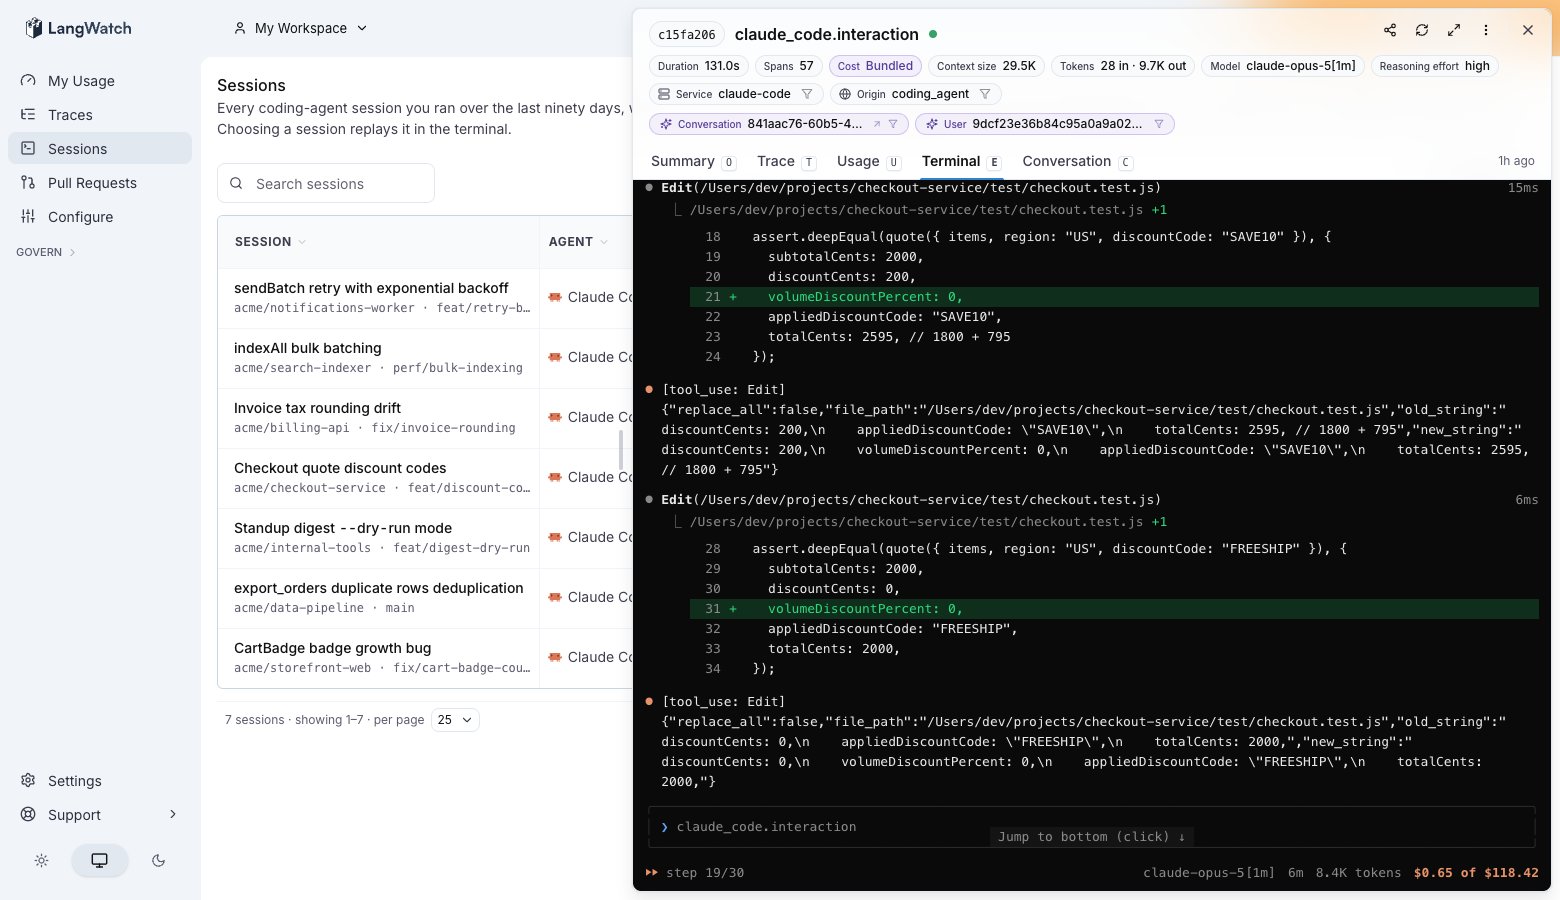This screenshot has width=1560, height=900.
Task: Click the LangWatch logo in the sidebar
Action: point(78,28)
